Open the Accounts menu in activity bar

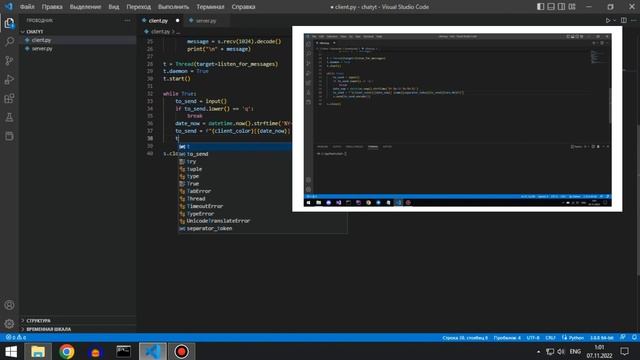pyautogui.click(x=9, y=305)
